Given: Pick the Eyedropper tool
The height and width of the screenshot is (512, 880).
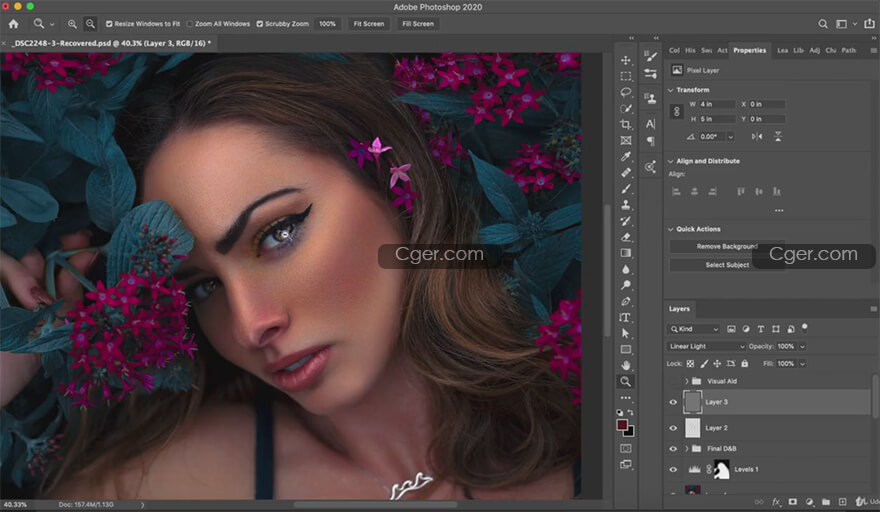Looking at the screenshot, I should click(626, 156).
